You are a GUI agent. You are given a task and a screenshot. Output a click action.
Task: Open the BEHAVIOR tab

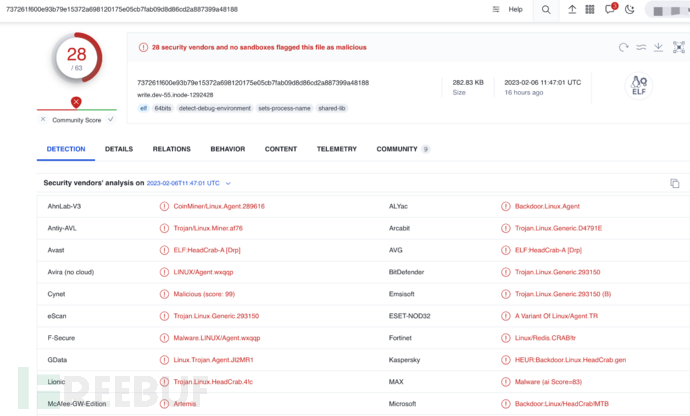pos(227,149)
